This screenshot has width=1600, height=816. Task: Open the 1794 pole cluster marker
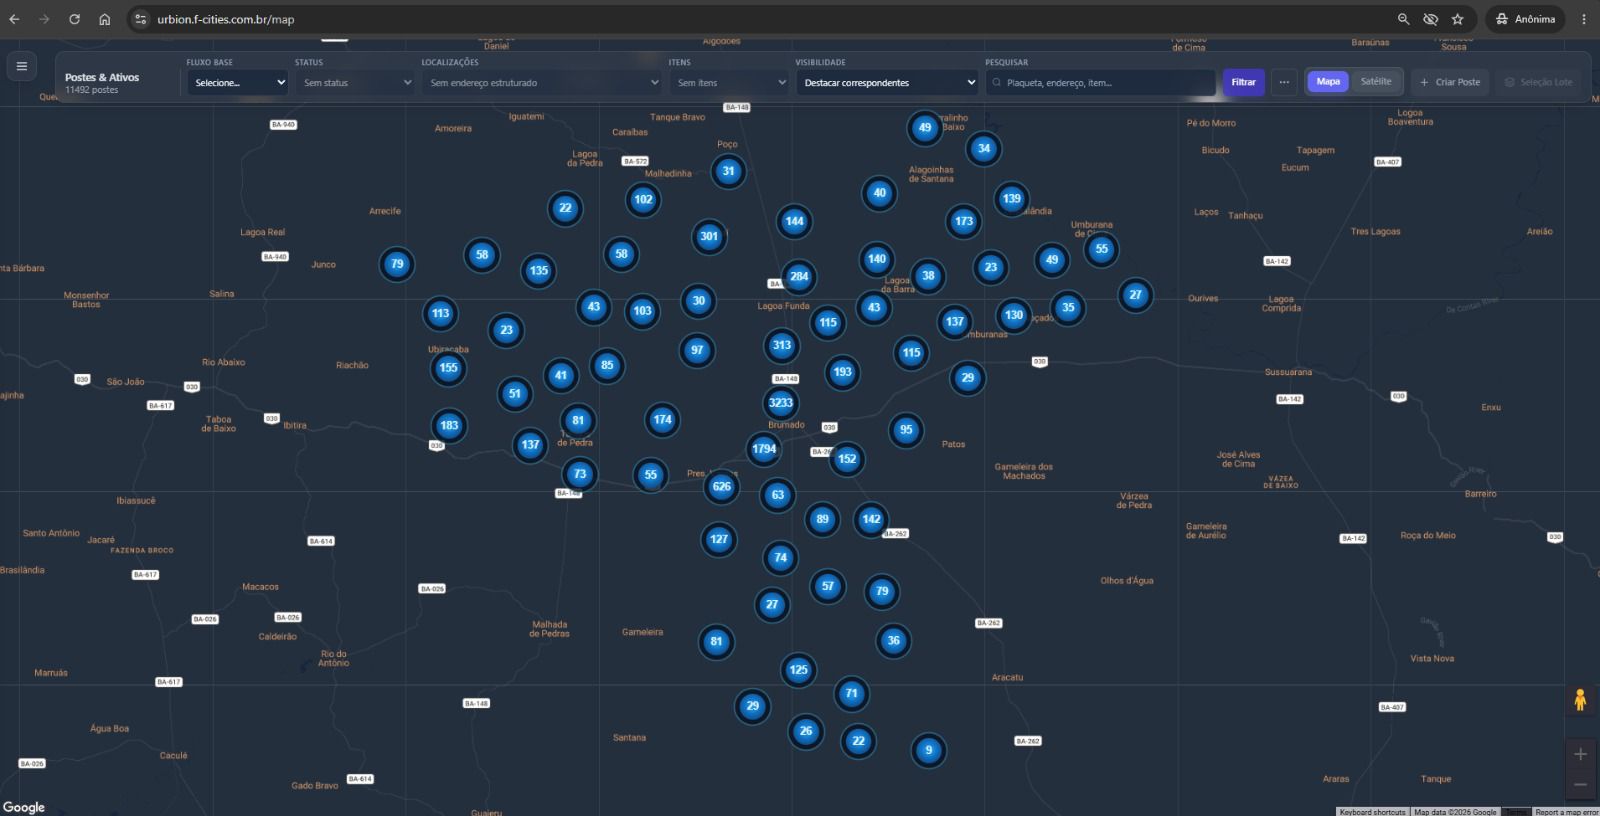coord(764,449)
